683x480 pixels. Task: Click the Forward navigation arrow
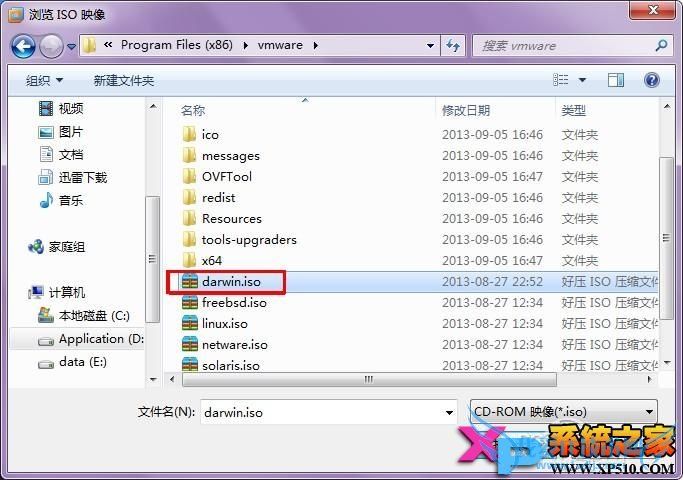51,46
